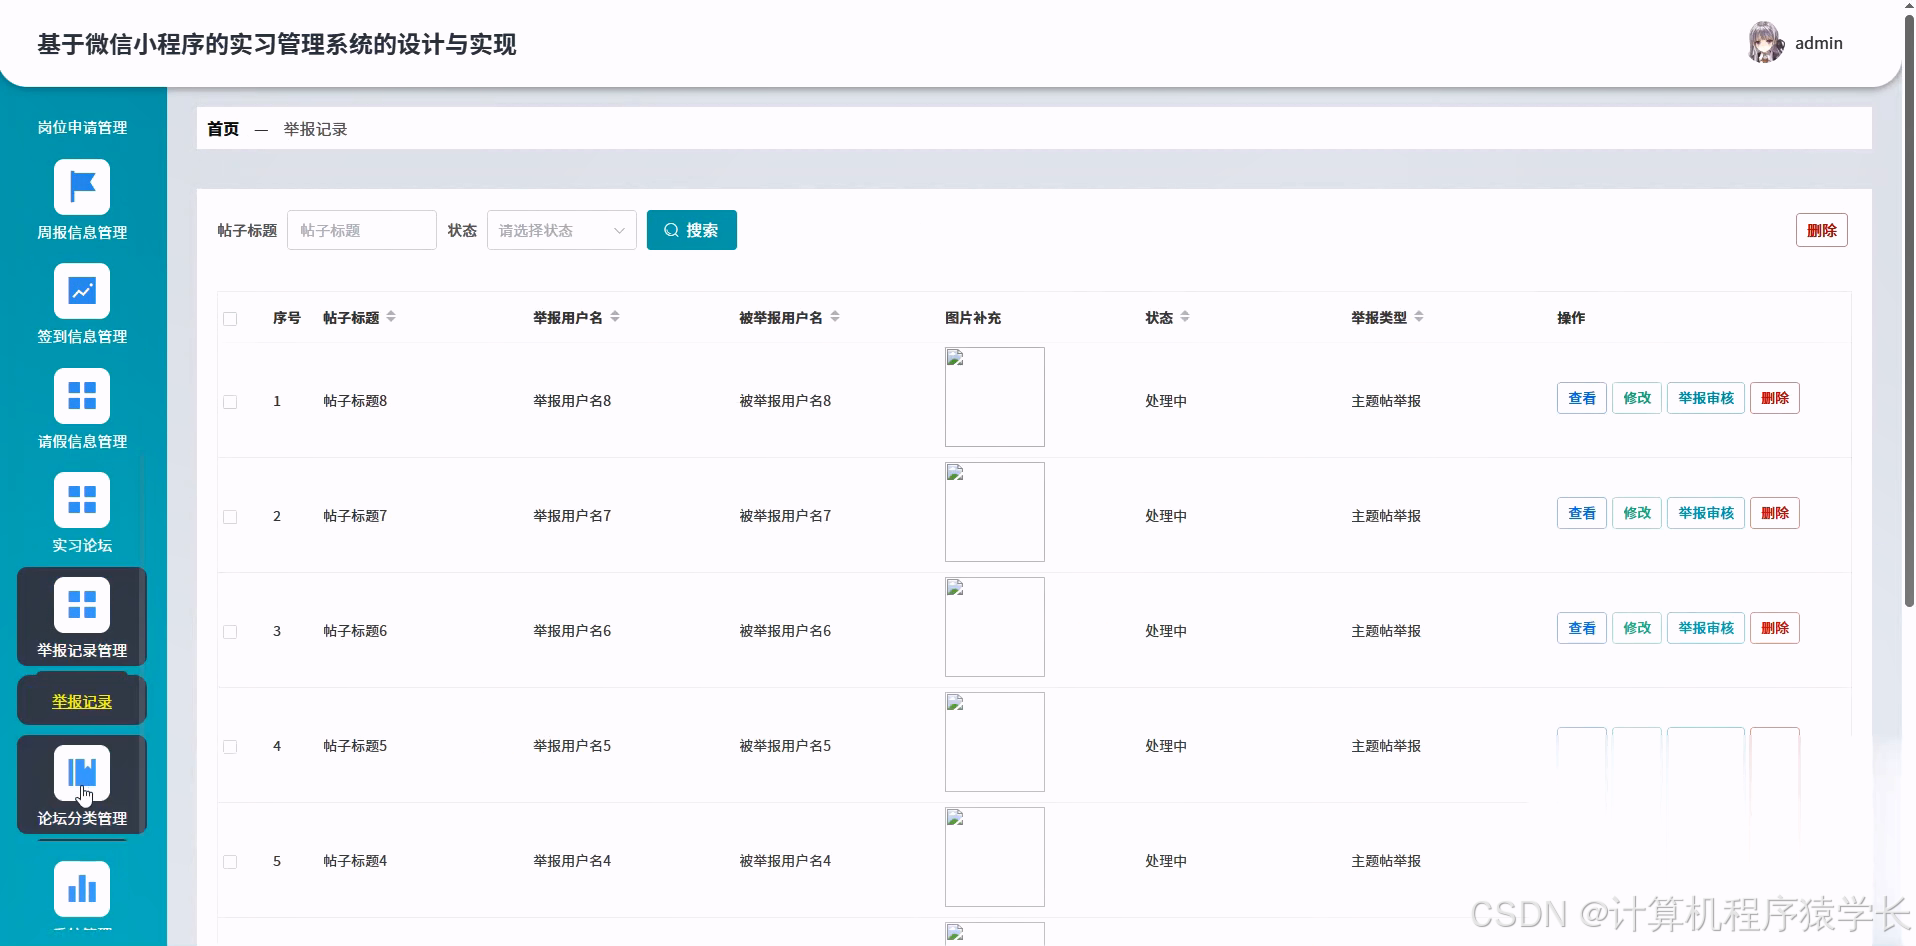Click the magnifier icon inside the search button
The height and width of the screenshot is (946, 1916).
(671, 230)
